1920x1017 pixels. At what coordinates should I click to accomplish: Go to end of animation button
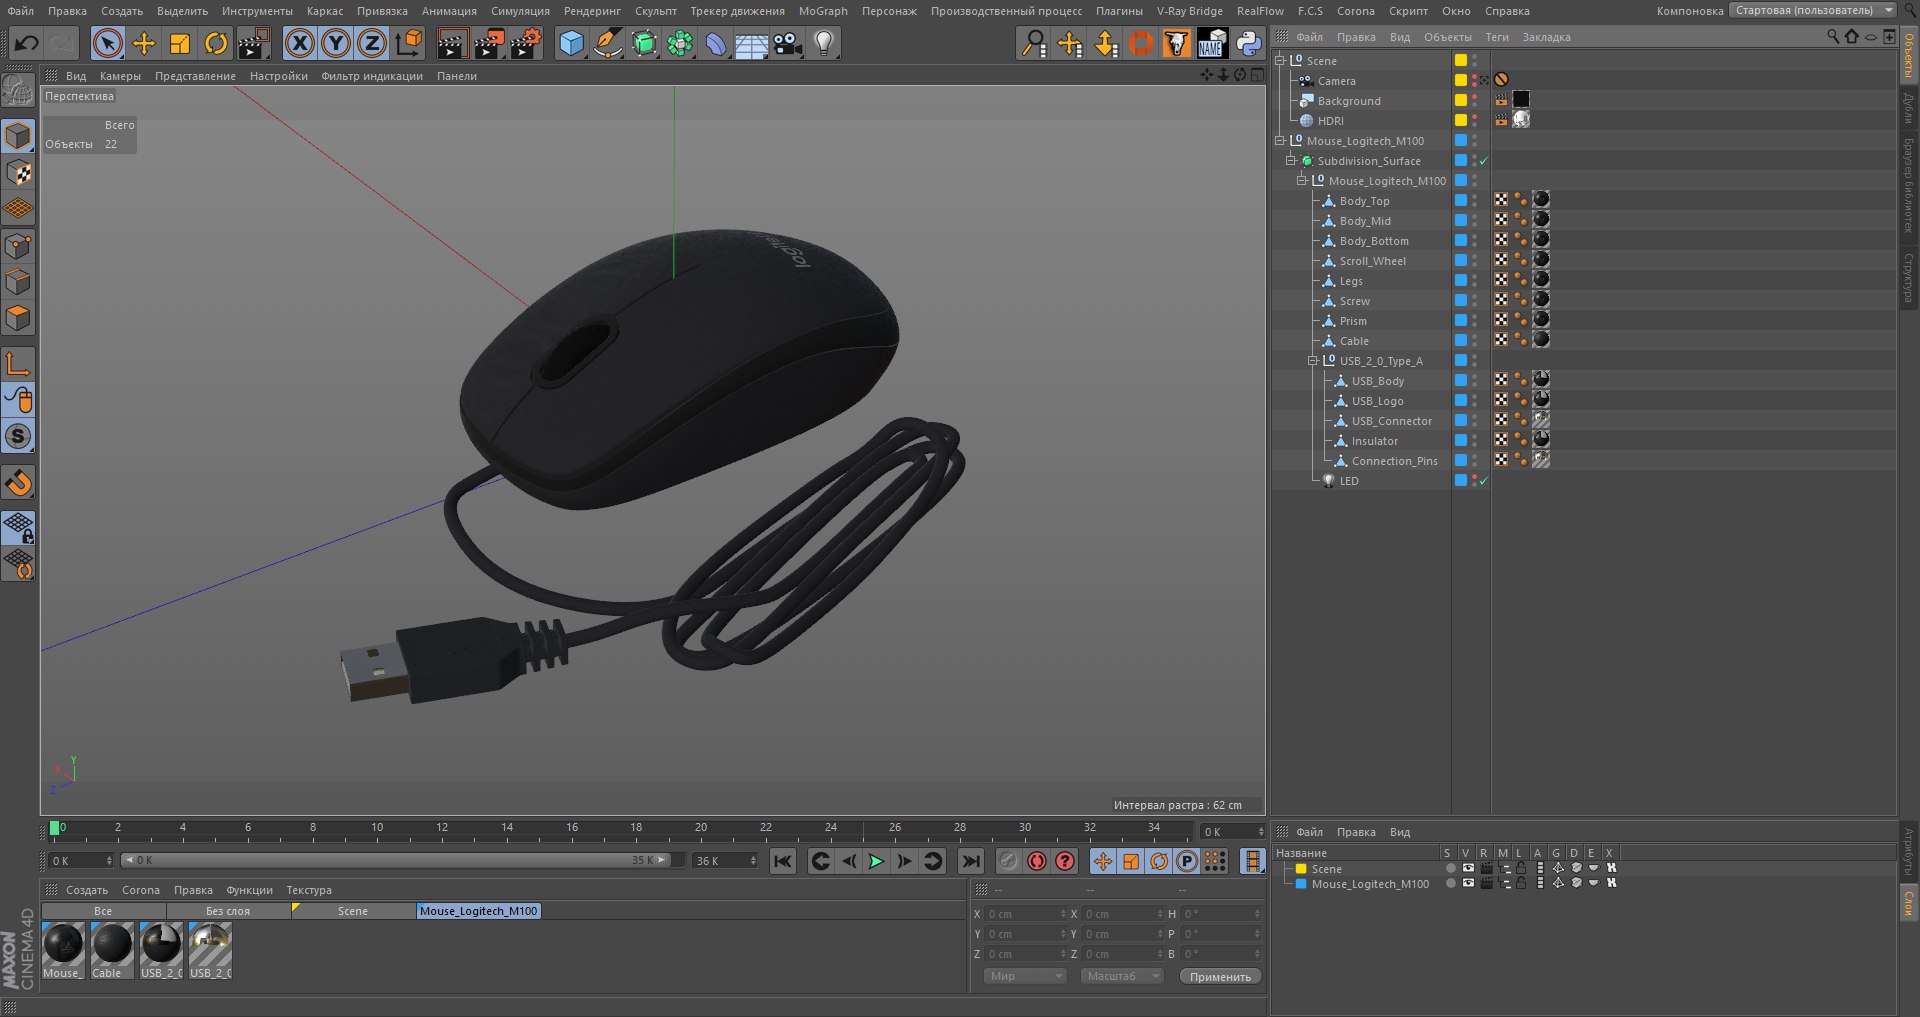(971, 861)
